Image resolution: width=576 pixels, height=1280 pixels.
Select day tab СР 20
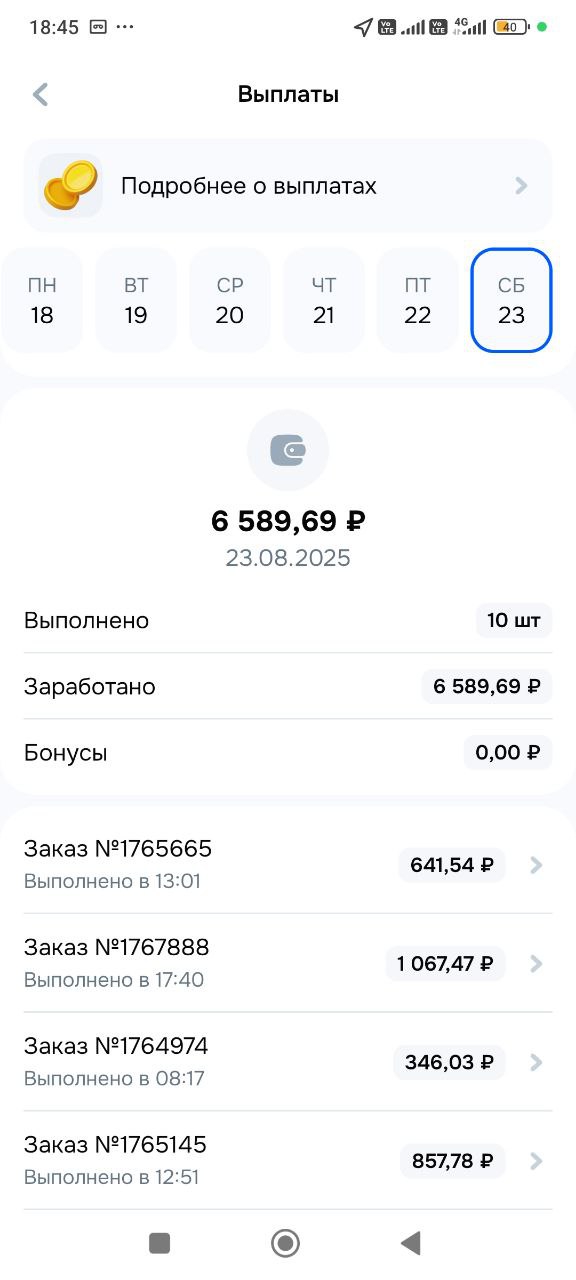[230, 300]
